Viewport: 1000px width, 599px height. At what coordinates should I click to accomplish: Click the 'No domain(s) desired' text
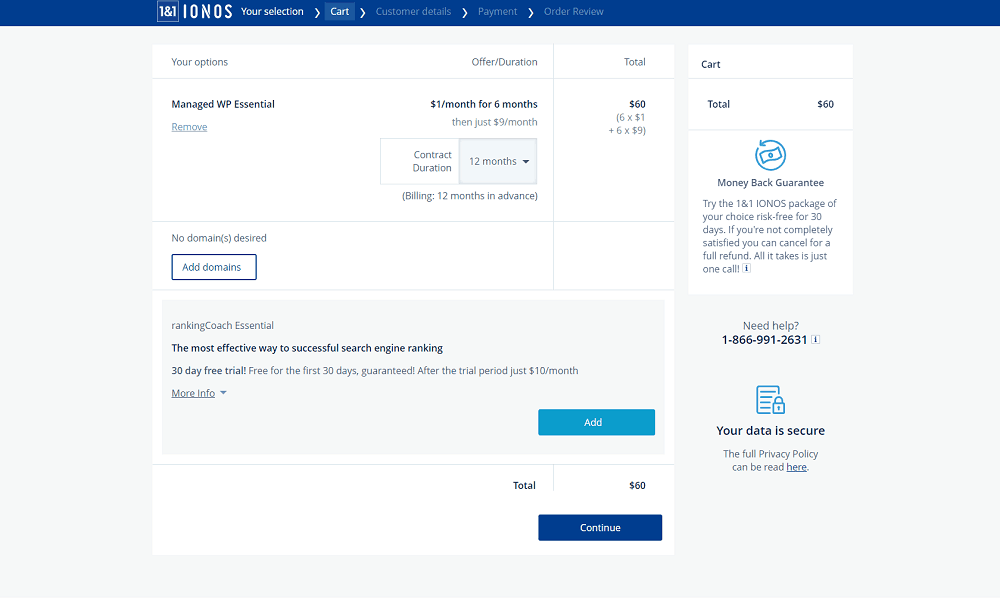click(219, 238)
